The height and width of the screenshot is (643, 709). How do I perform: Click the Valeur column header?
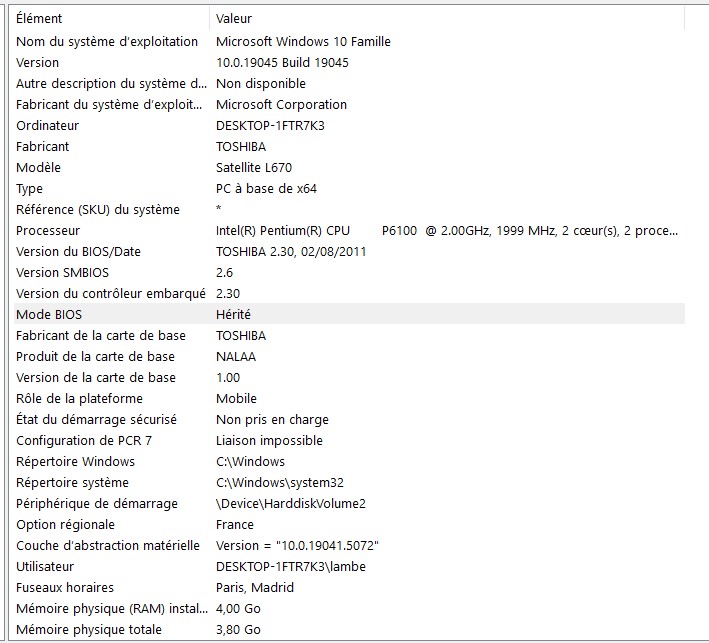234,18
